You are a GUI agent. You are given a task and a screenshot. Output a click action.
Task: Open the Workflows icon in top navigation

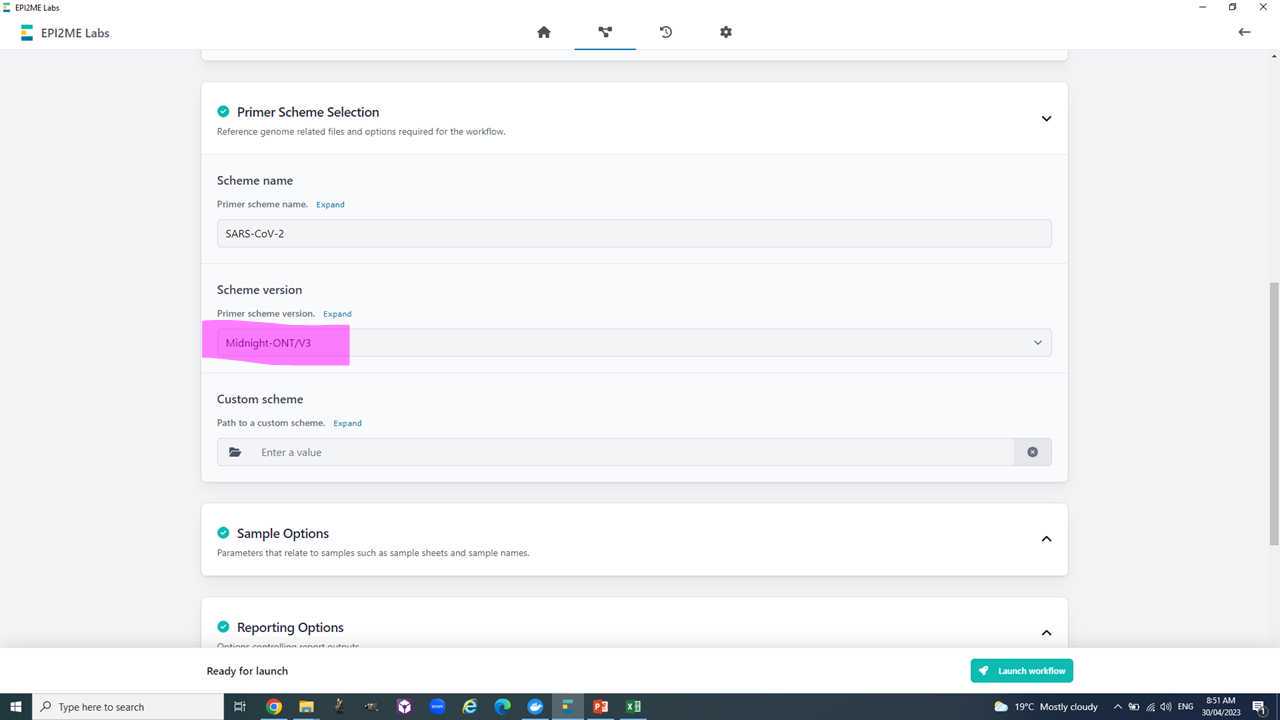[x=605, y=32]
